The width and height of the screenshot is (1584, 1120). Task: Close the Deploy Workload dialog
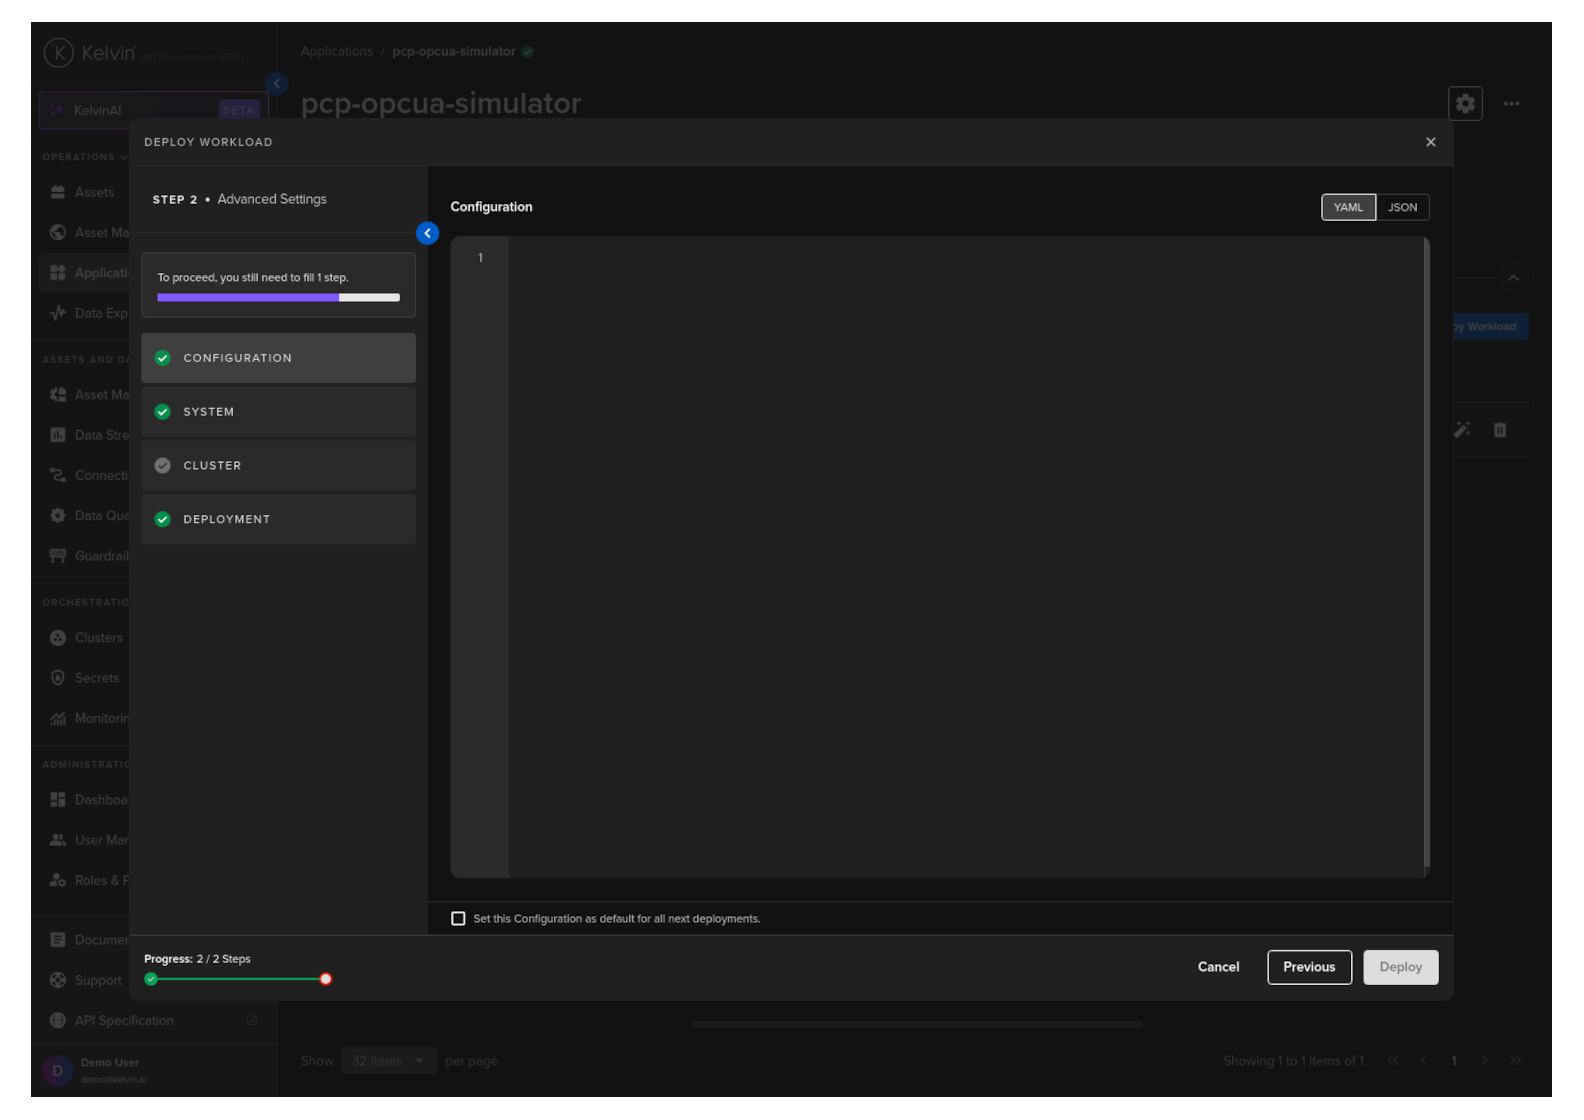1430,142
